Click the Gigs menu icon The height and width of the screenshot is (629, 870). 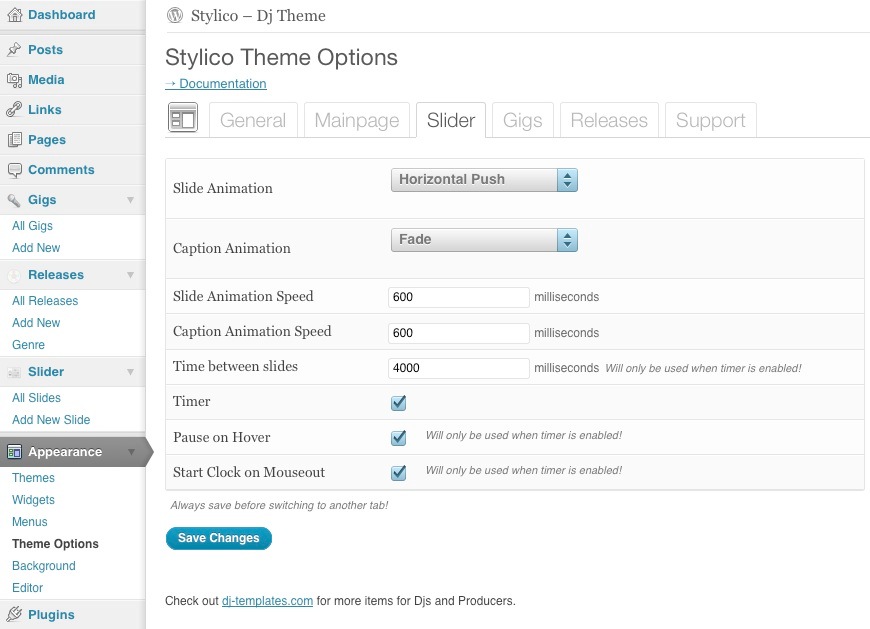[14, 200]
